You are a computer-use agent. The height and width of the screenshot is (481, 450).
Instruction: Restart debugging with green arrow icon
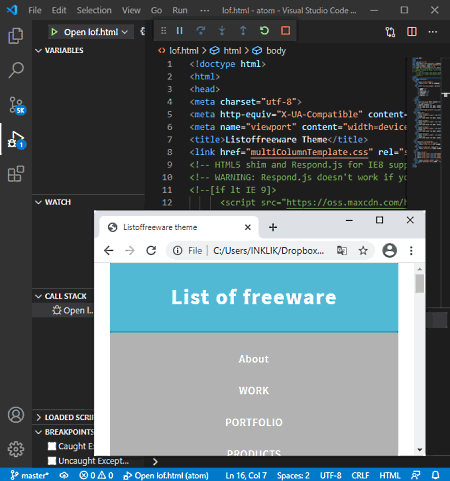264,31
